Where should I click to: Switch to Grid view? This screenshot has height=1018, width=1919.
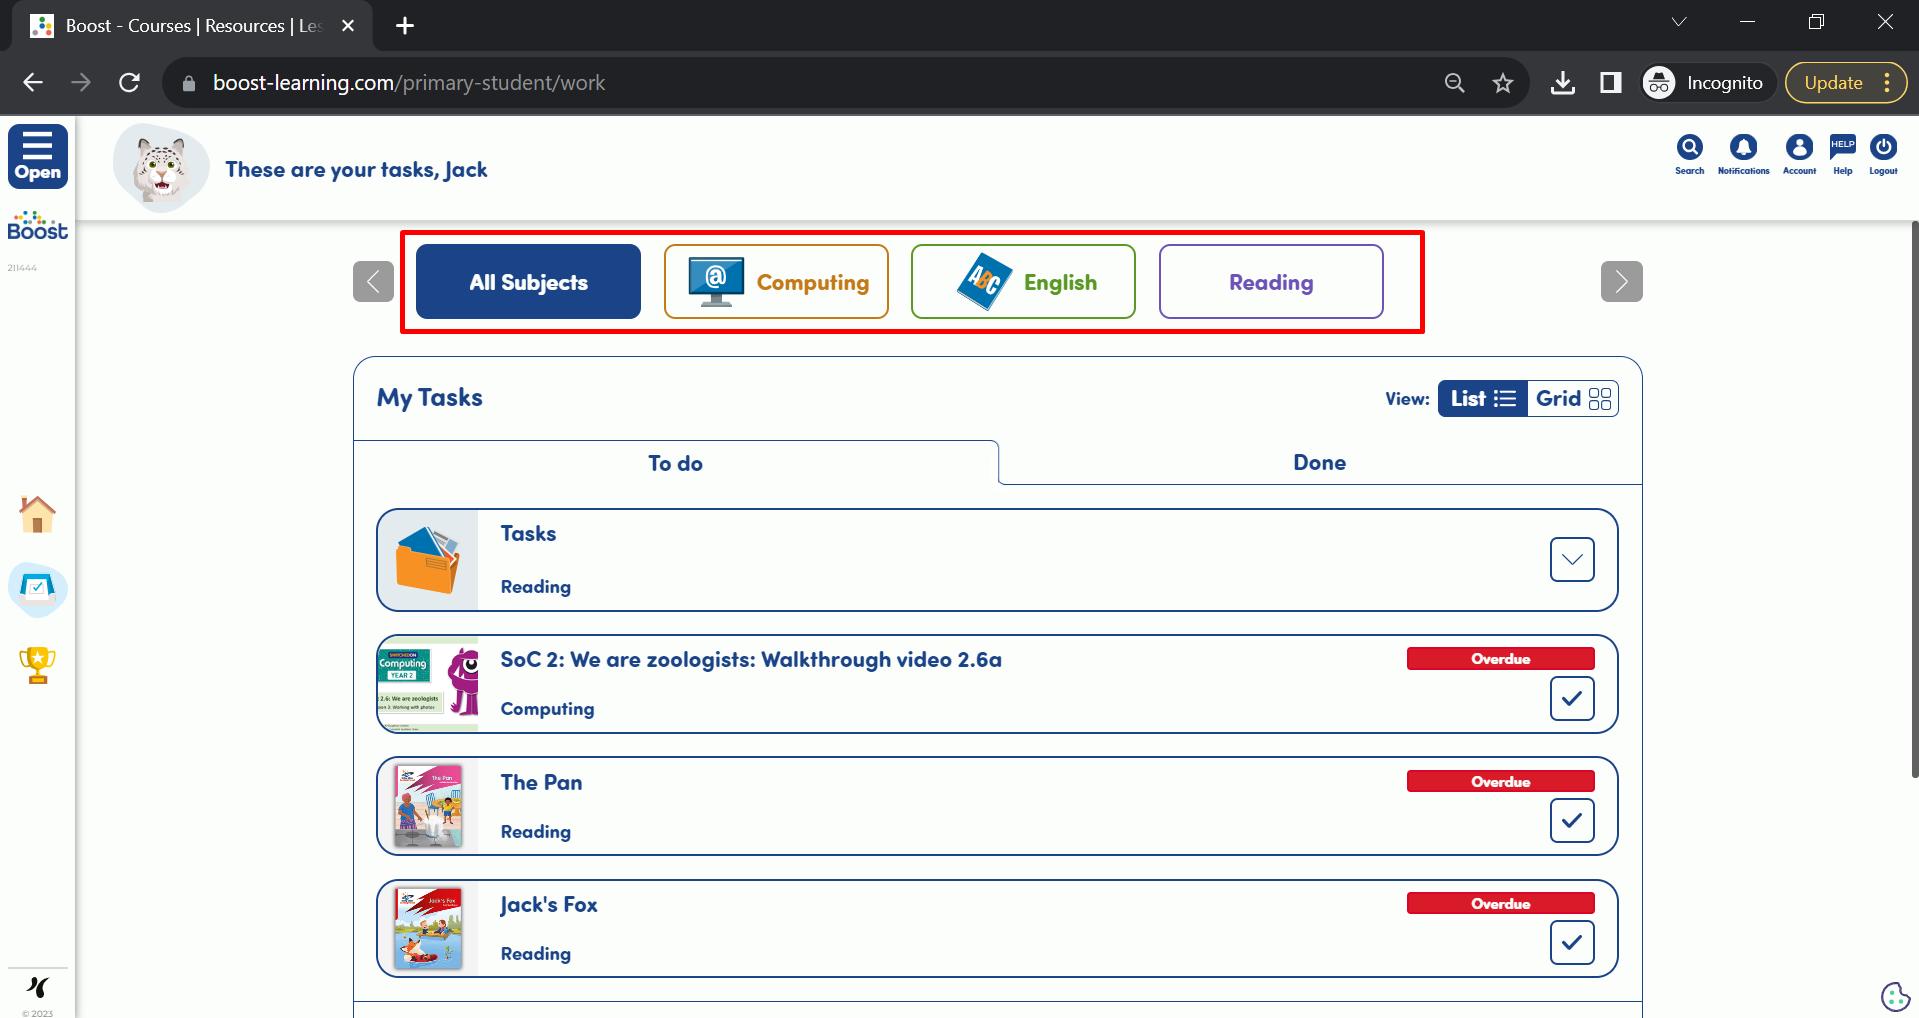click(1572, 398)
